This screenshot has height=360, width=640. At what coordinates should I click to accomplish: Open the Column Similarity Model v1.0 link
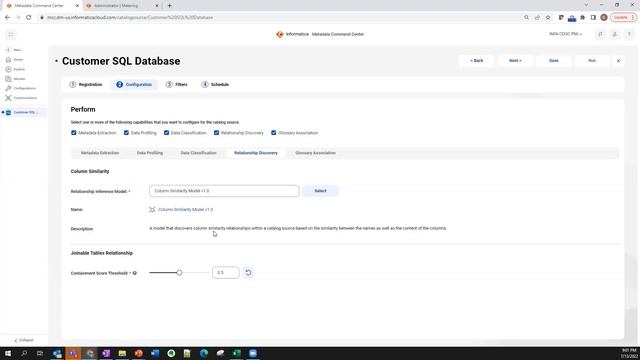coord(186,209)
